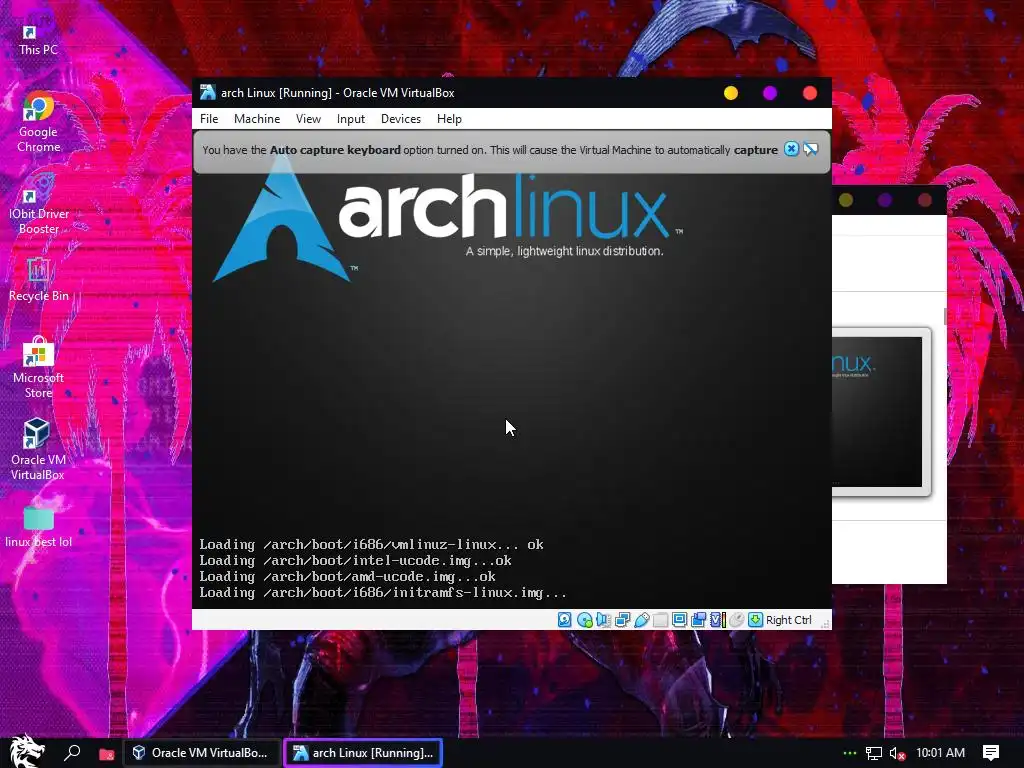Select the Oracle VM VirtualBox desktop shortcut
The width and height of the screenshot is (1024, 768).
[38, 450]
